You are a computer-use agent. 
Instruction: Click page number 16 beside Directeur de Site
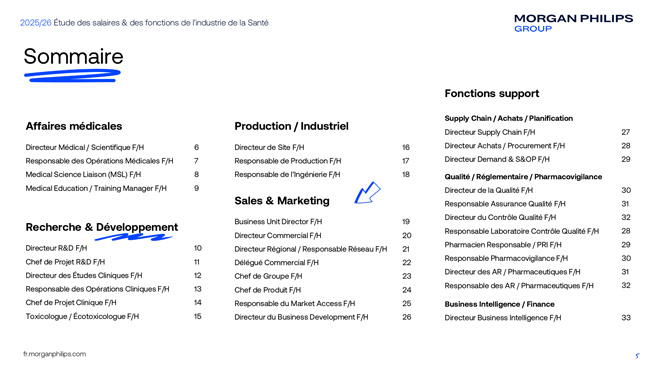[406, 147]
